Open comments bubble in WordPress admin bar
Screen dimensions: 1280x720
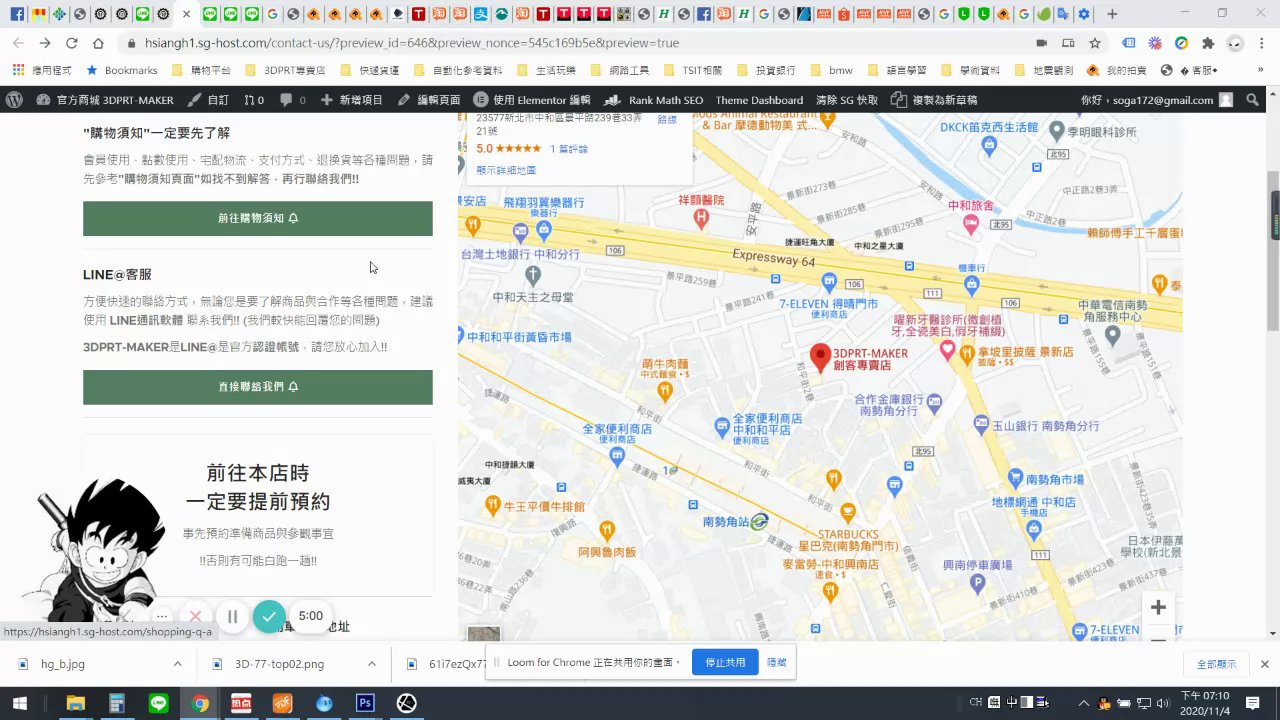[293, 100]
